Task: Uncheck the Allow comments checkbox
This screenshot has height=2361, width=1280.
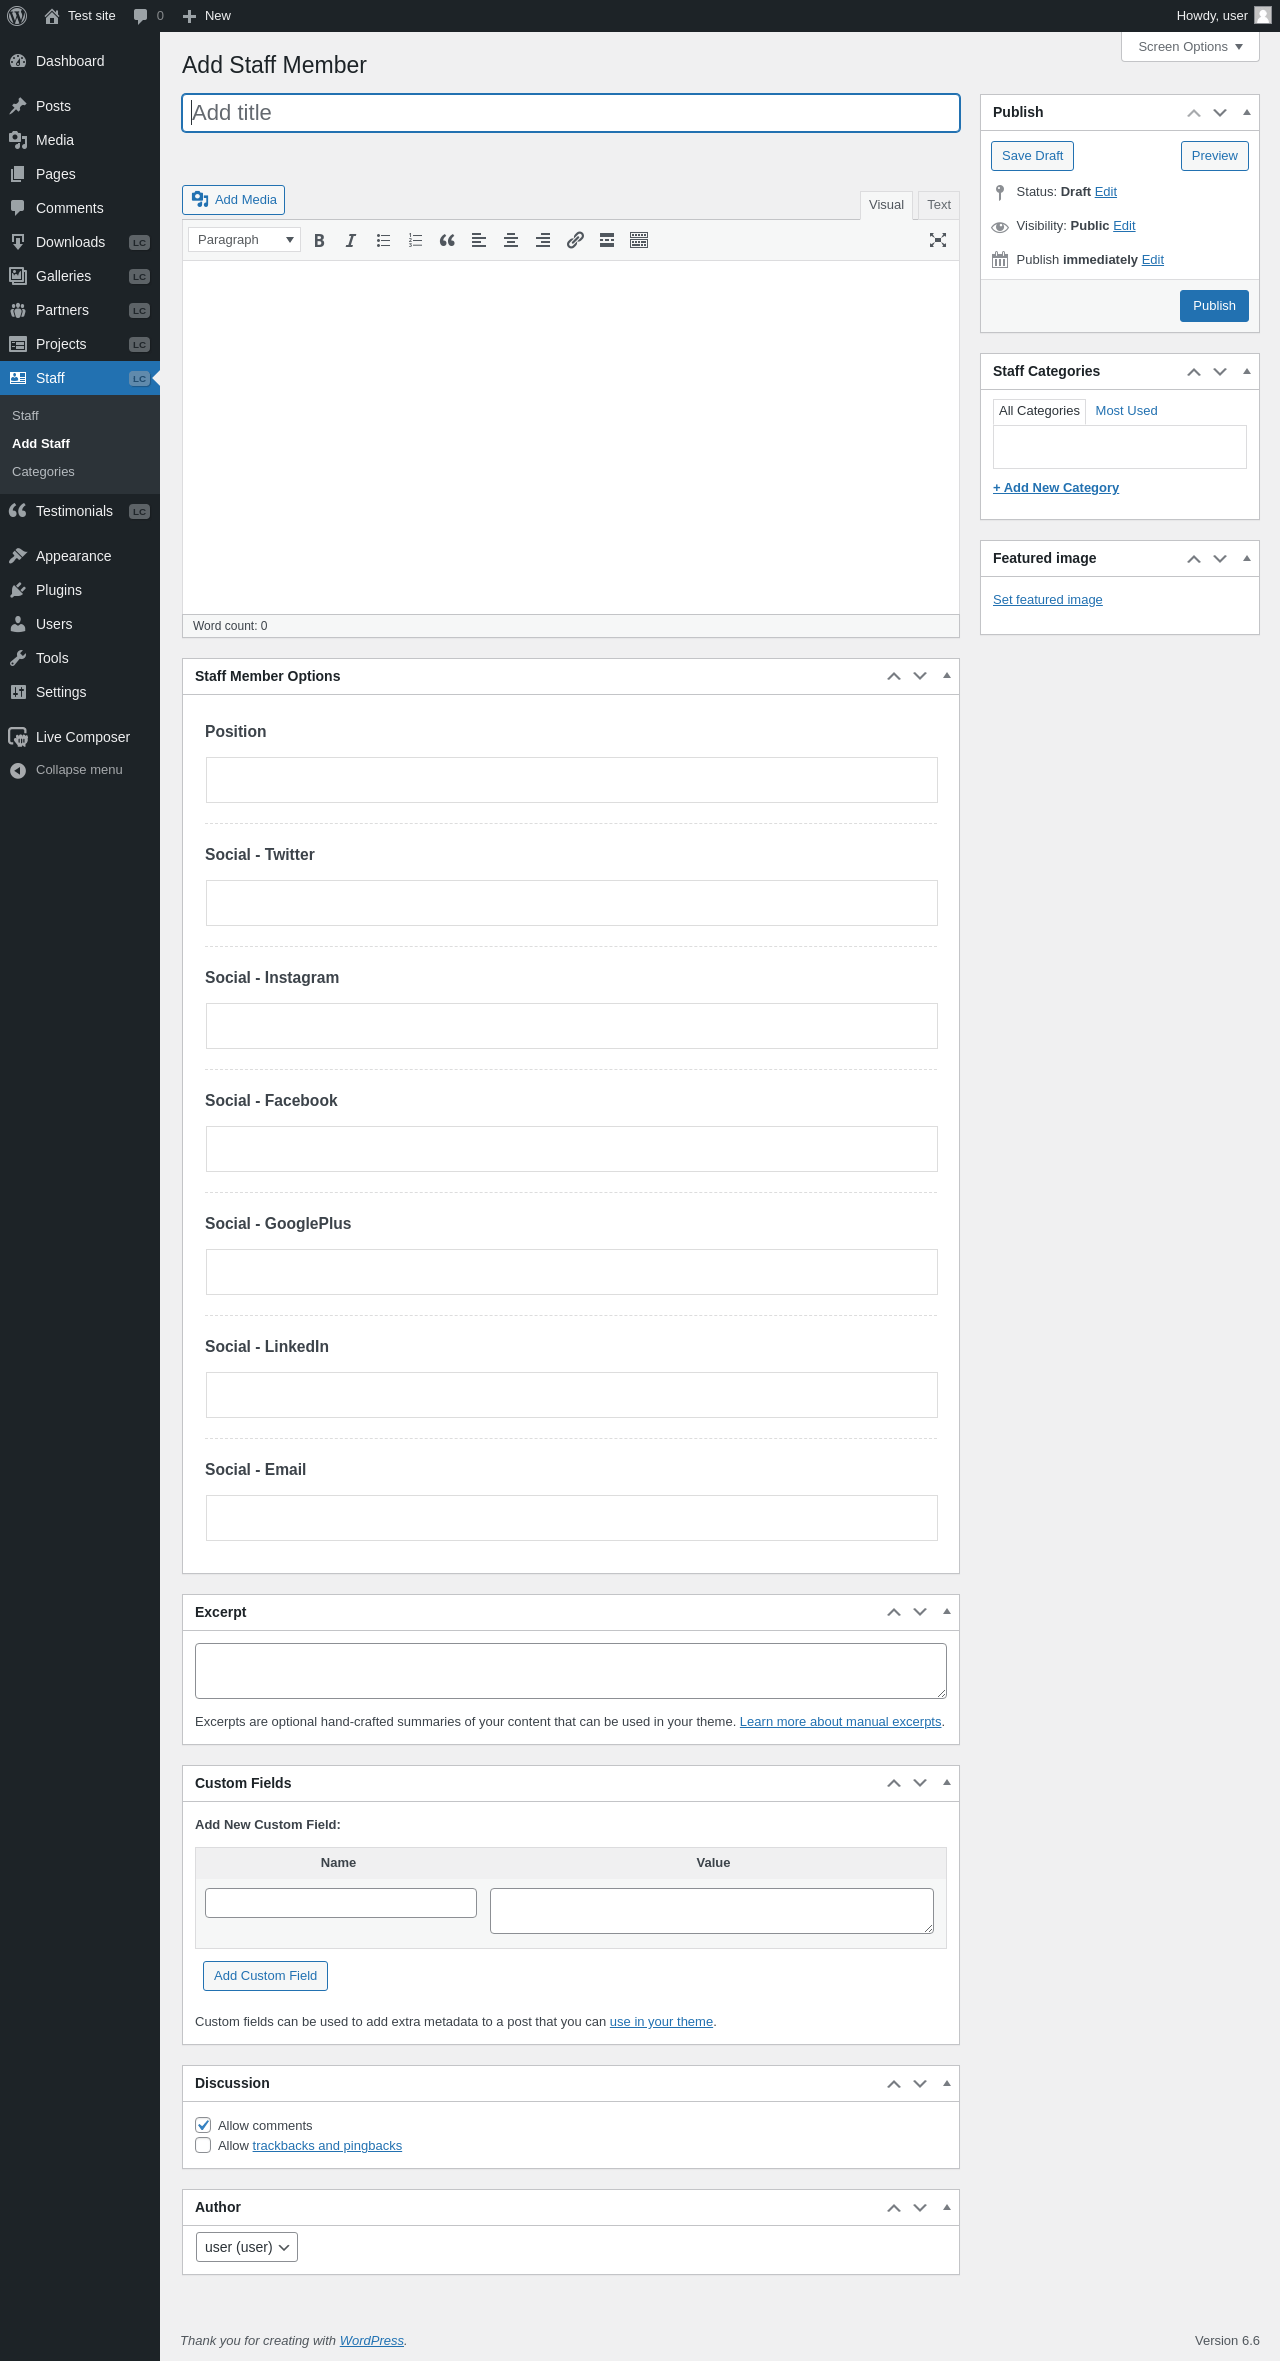Action: [203, 2125]
